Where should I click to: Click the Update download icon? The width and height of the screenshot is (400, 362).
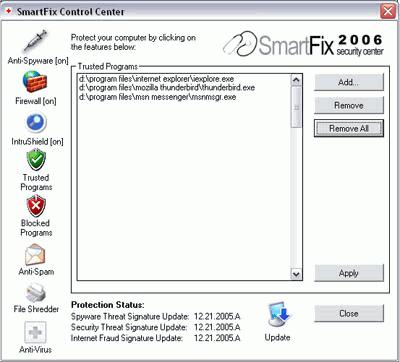(x=279, y=314)
